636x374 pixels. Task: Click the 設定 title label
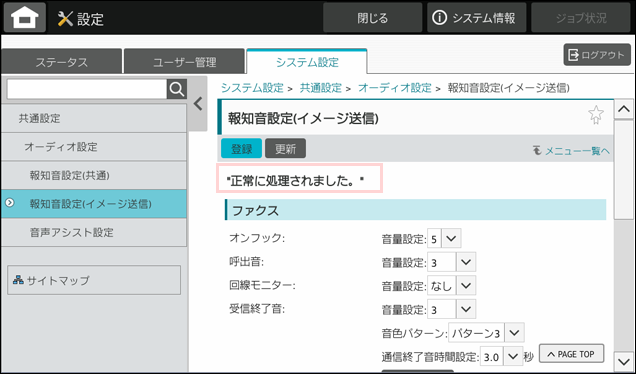pos(90,19)
